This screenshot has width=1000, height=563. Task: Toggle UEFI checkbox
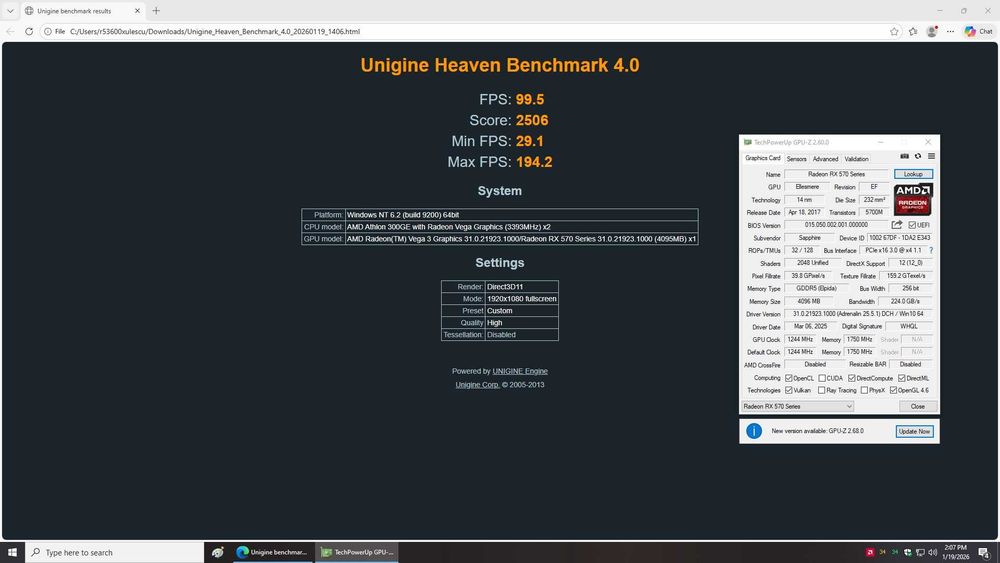pos(912,225)
